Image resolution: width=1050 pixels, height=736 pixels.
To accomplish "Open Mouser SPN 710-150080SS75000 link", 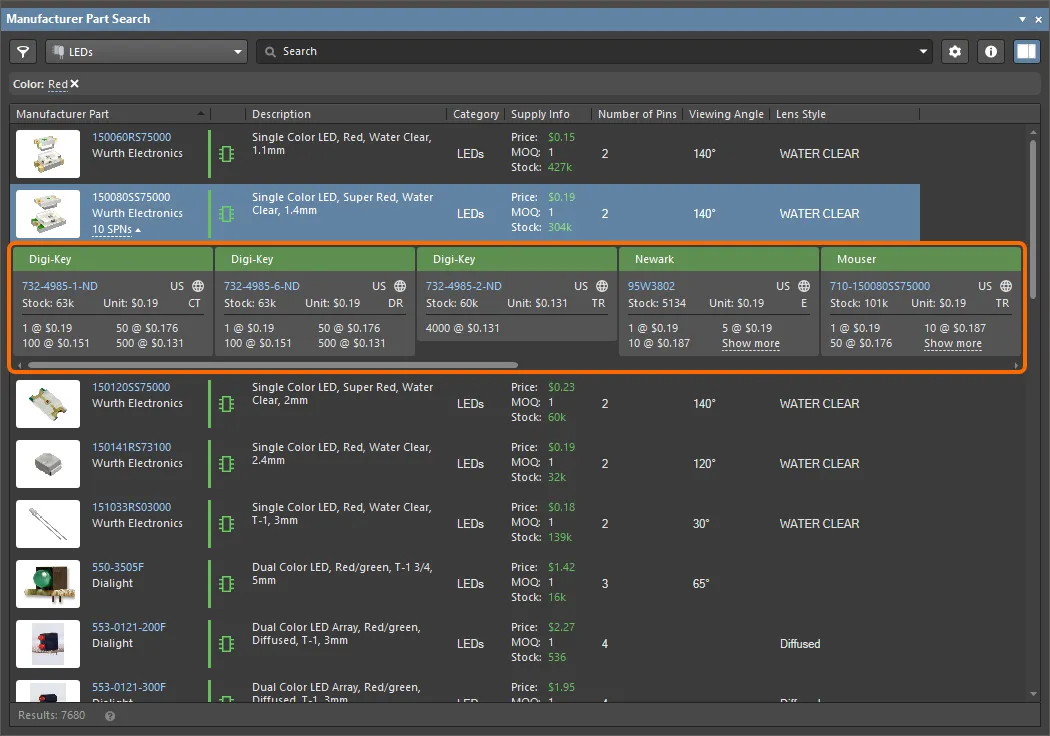I will [880, 287].
